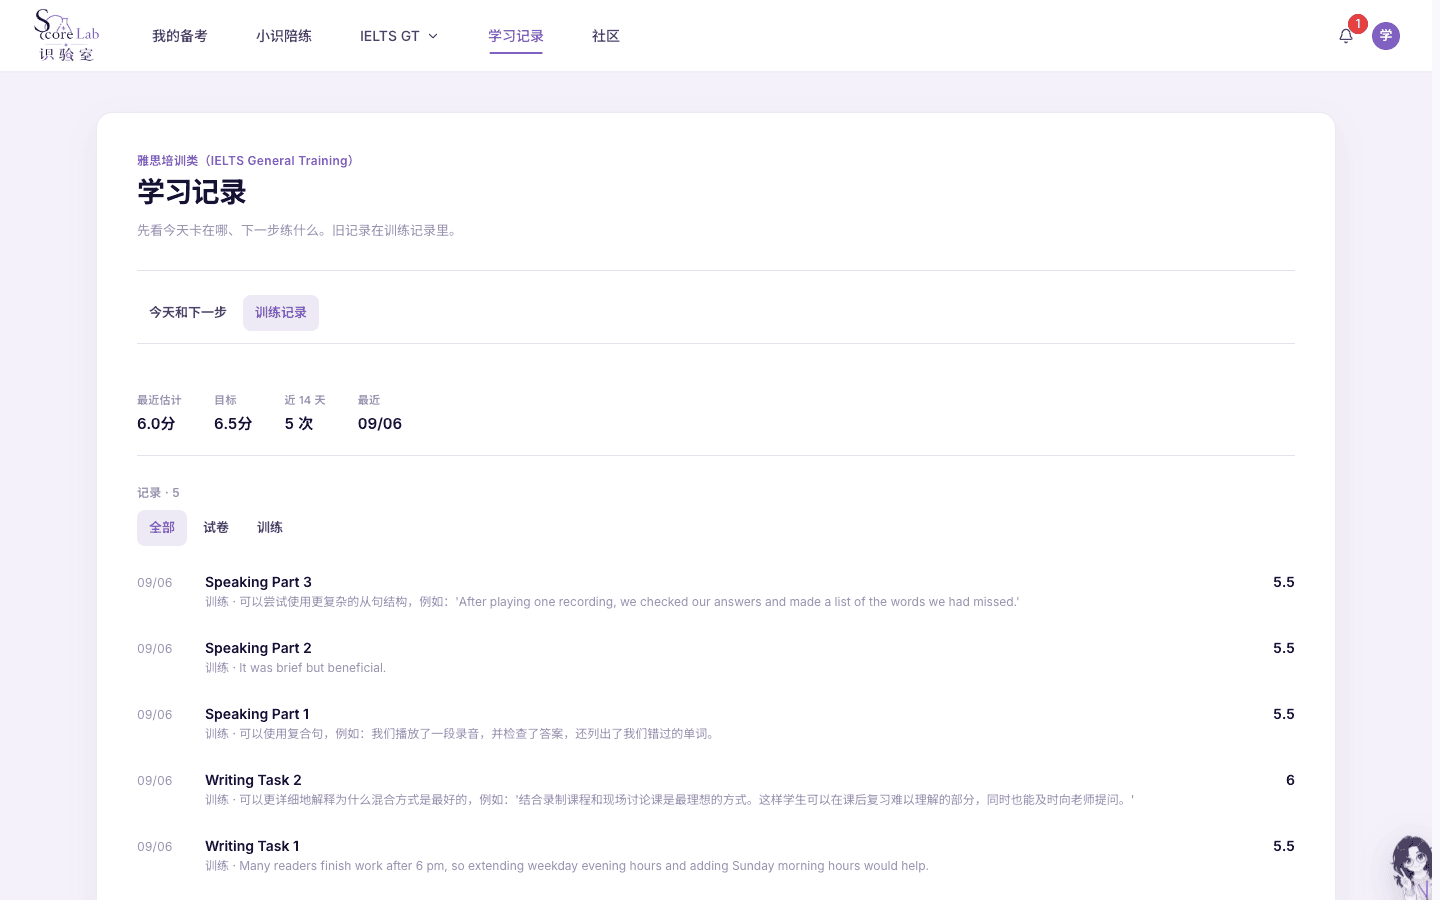Open the 社区 navigation item
The image size is (1440, 900).
[606, 36]
